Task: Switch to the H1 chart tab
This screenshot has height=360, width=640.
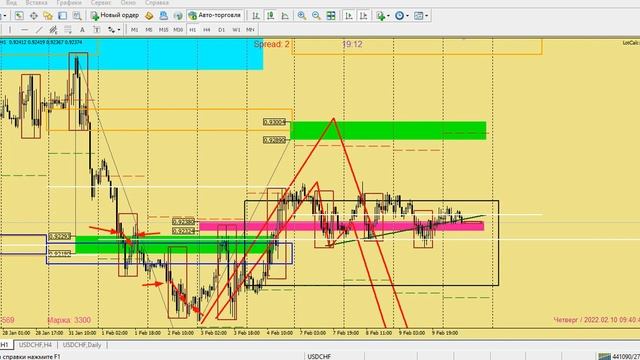Action: pyautogui.click(x=6, y=345)
